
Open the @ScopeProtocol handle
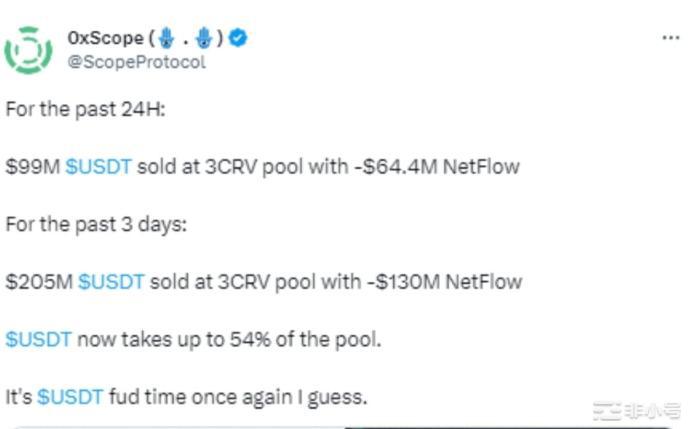tap(136, 61)
